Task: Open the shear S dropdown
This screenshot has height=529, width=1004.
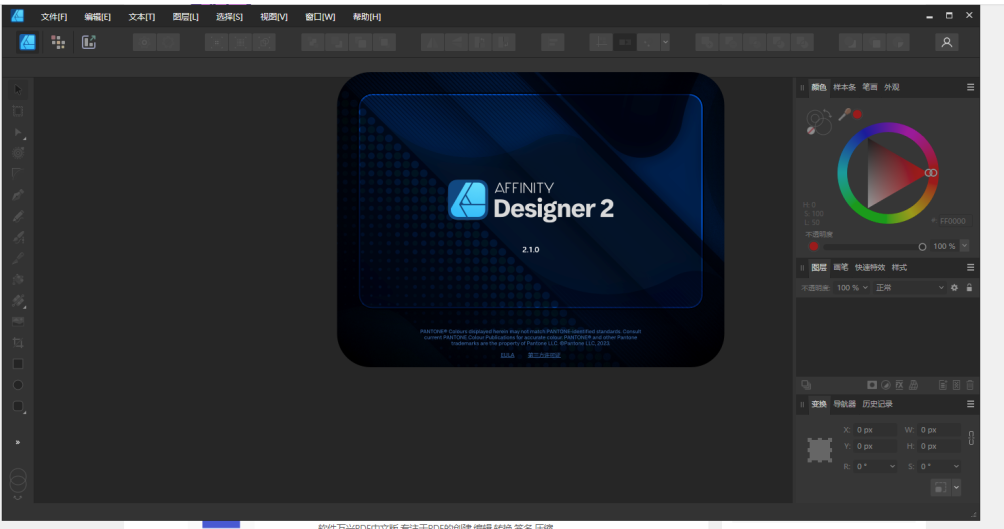Action: (x=956, y=466)
